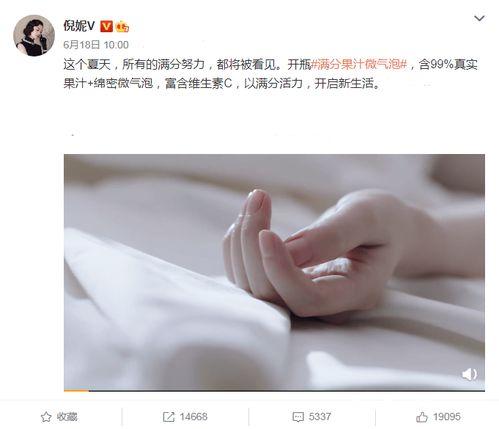Viewport: 499px width, 429px height.
Task: Open the #满分果汁微气泡# hashtag topic
Action: pos(359,64)
